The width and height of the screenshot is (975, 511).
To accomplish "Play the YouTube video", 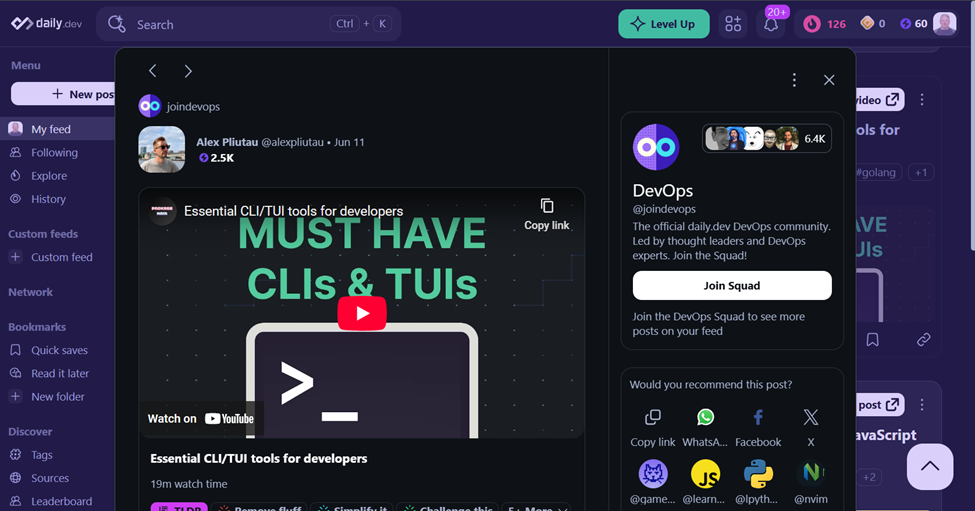I will tap(362, 313).
